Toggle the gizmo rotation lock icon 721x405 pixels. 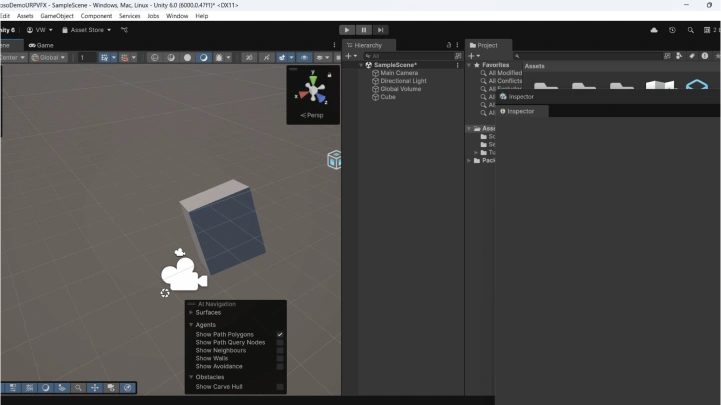[329, 74]
